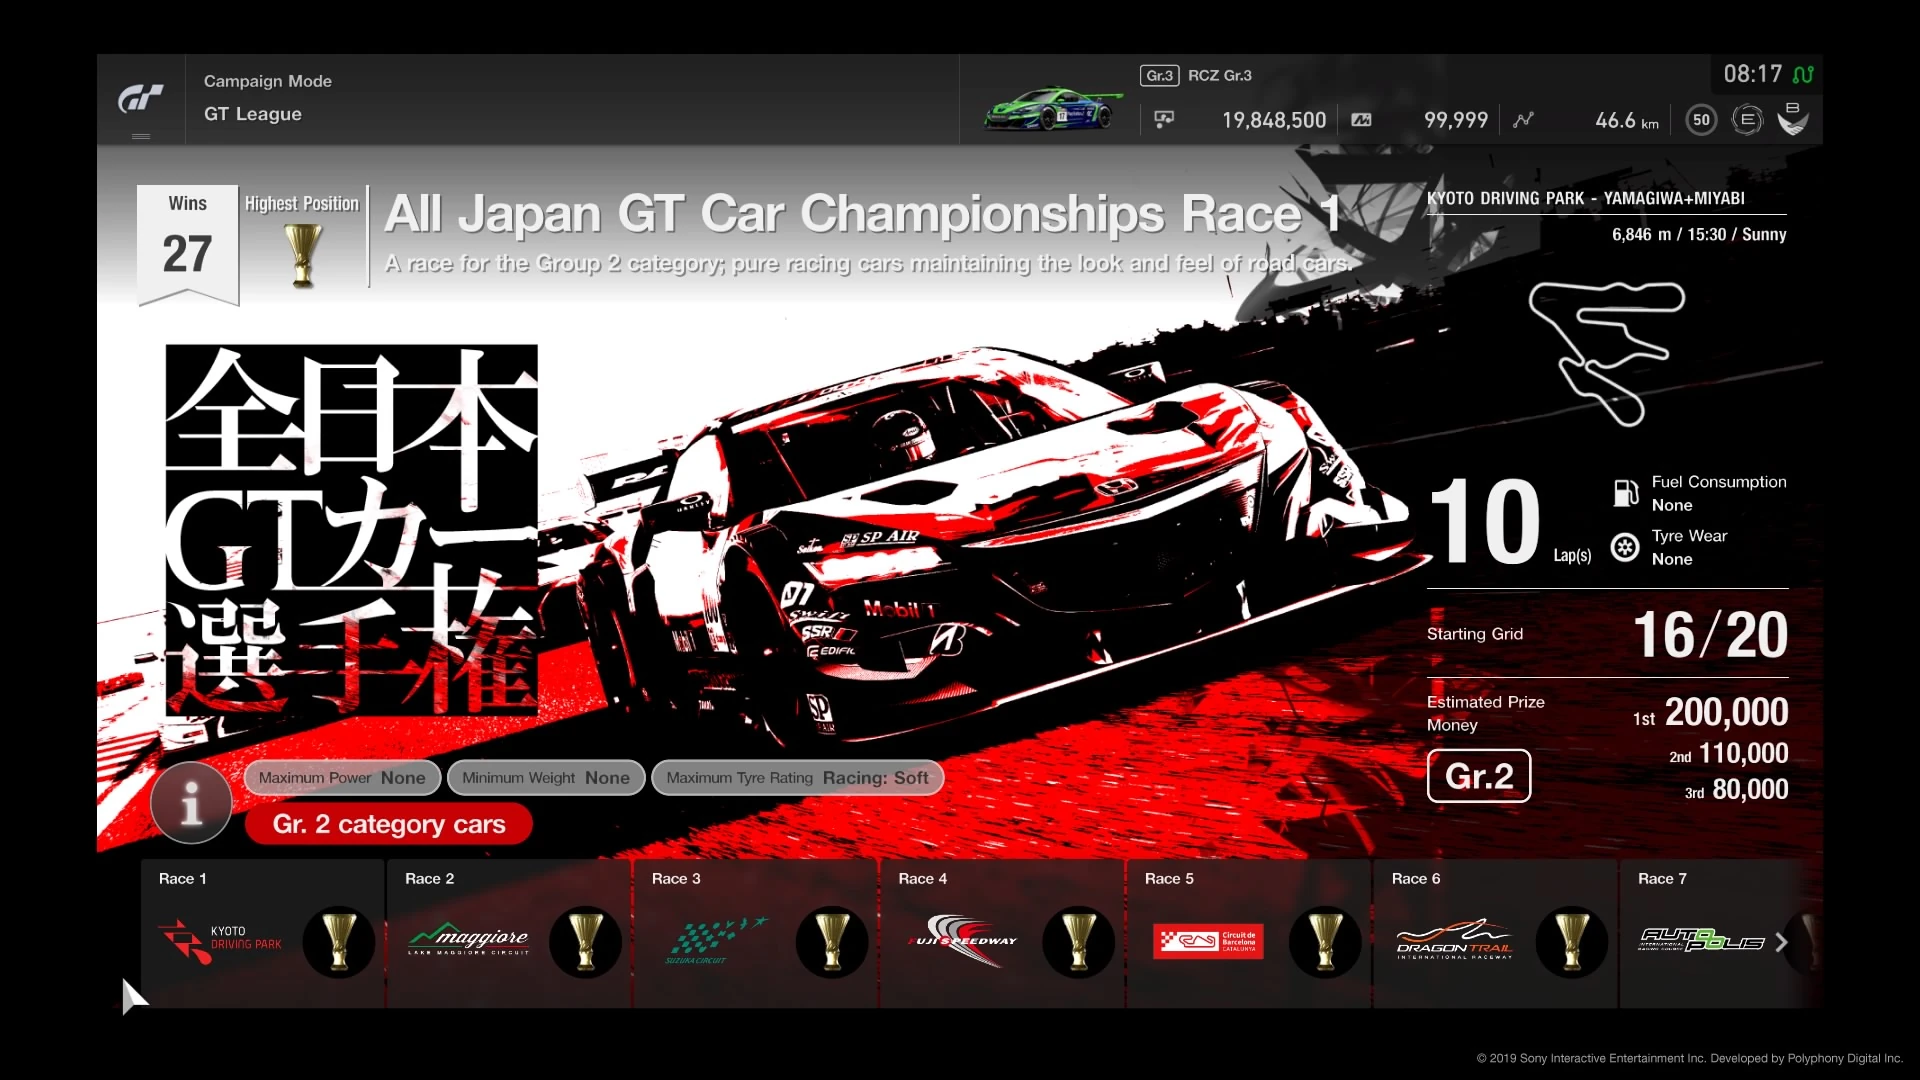Click the Race 1 trophy icon
The width and height of the screenshot is (1920, 1080).
tap(339, 941)
